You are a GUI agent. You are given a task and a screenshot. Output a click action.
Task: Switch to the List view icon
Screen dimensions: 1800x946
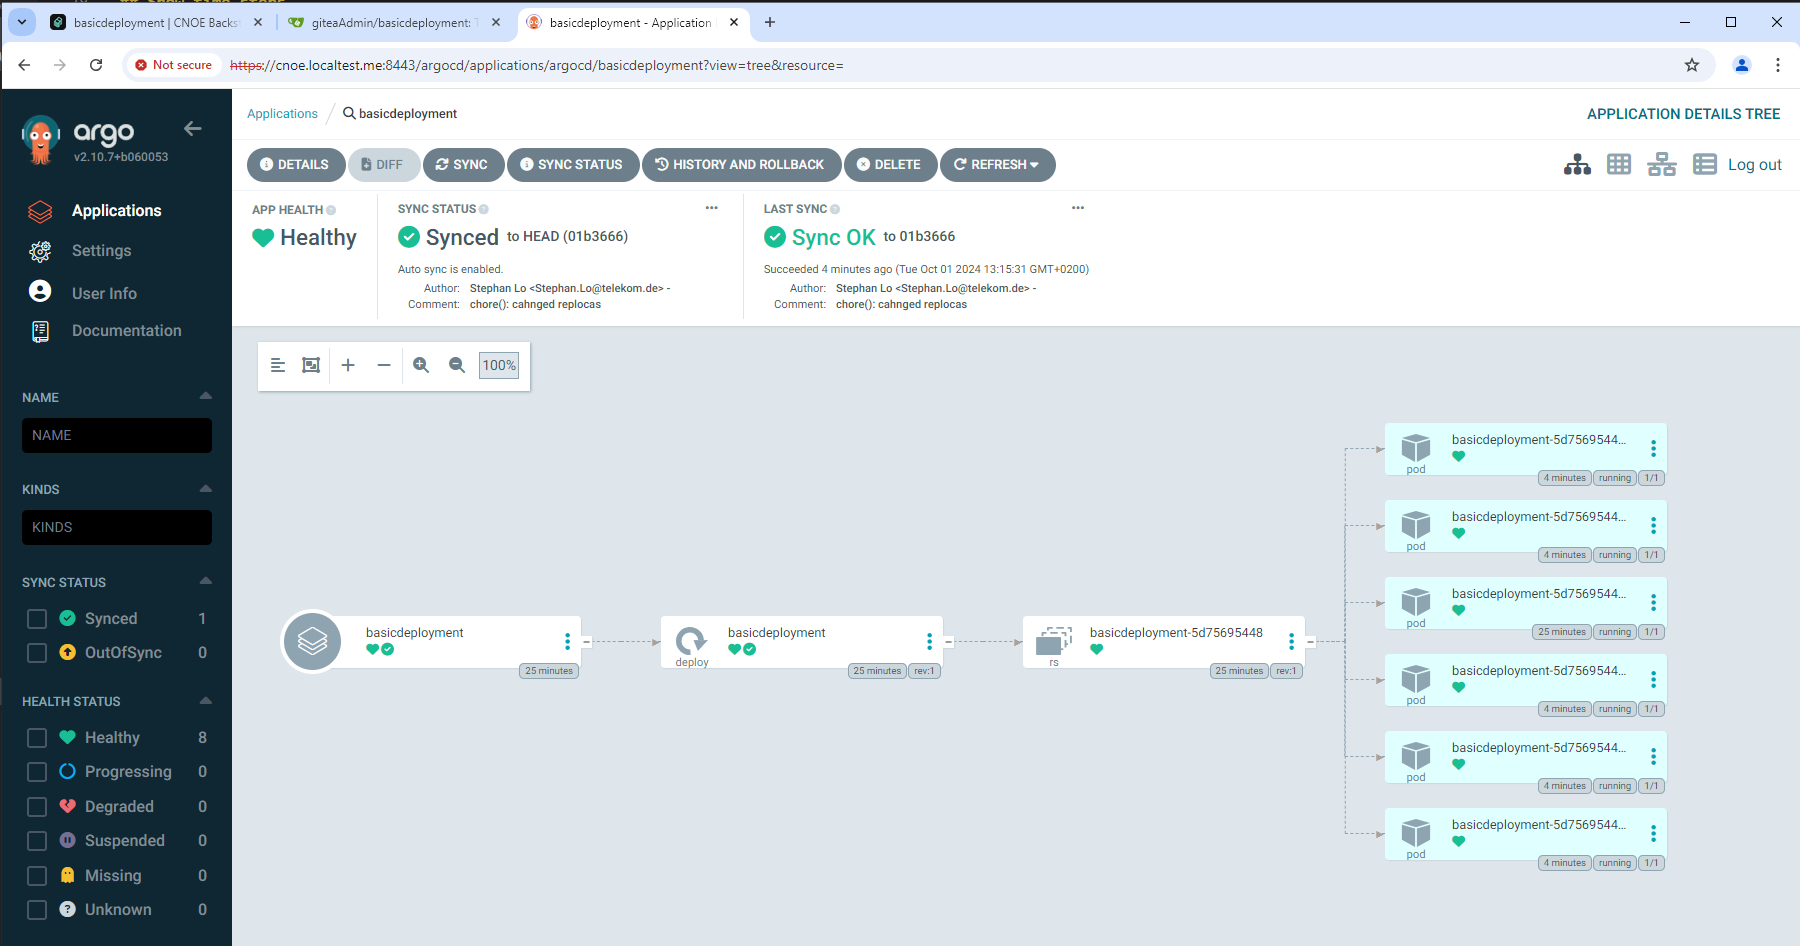tap(1704, 165)
